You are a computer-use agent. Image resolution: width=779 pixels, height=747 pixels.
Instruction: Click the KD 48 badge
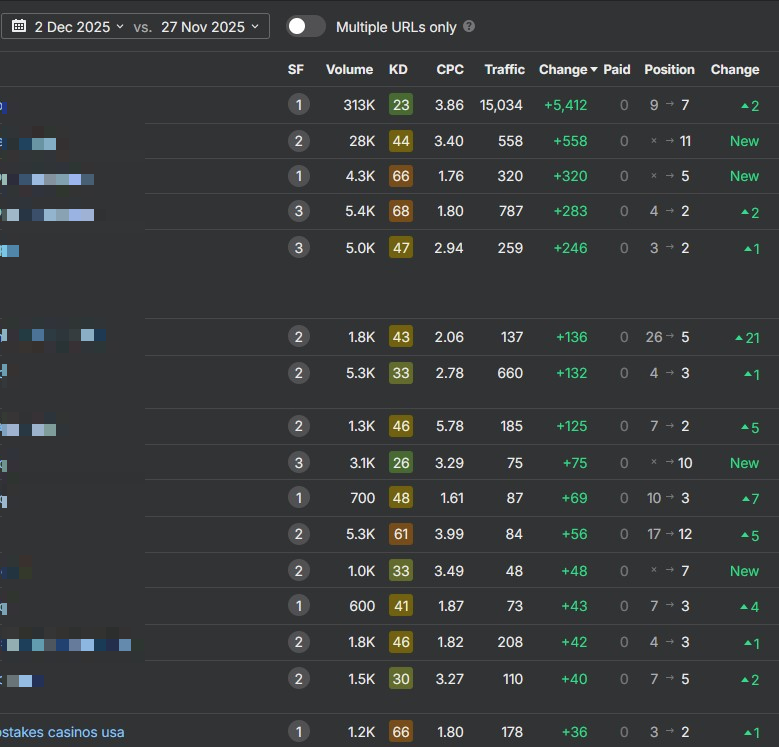[401, 498]
